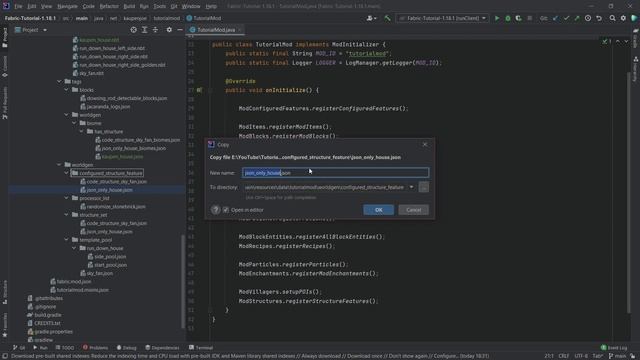
Task: Open the To directory dropdown arrow
Action: pos(411,187)
